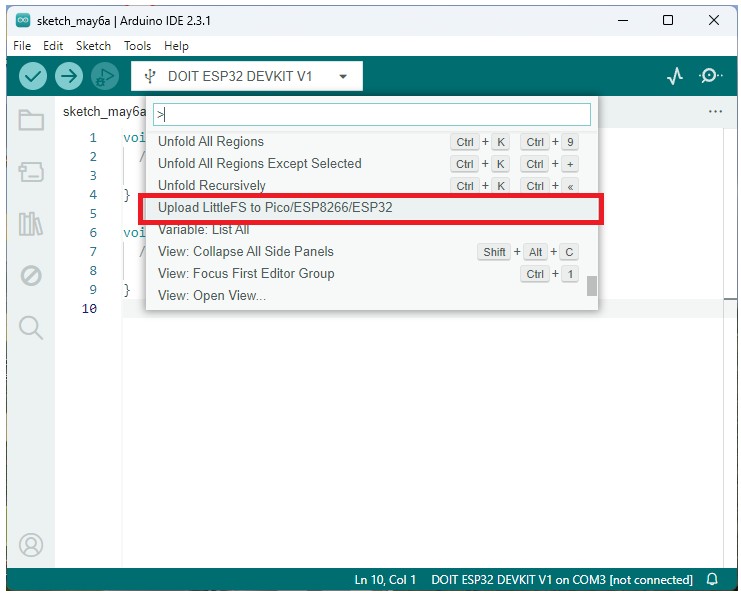Open the Search sidebar magnifier icon
This screenshot has width=741, height=594.
coord(31,327)
